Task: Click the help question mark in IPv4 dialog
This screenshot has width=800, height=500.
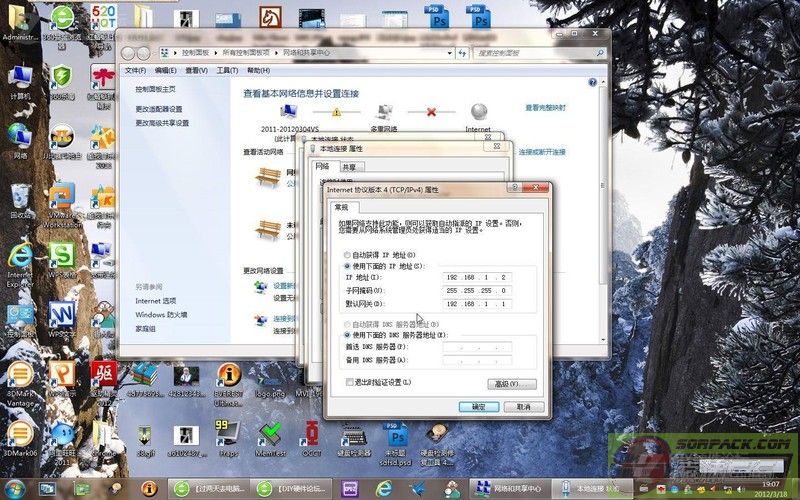Action: point(514,188)
